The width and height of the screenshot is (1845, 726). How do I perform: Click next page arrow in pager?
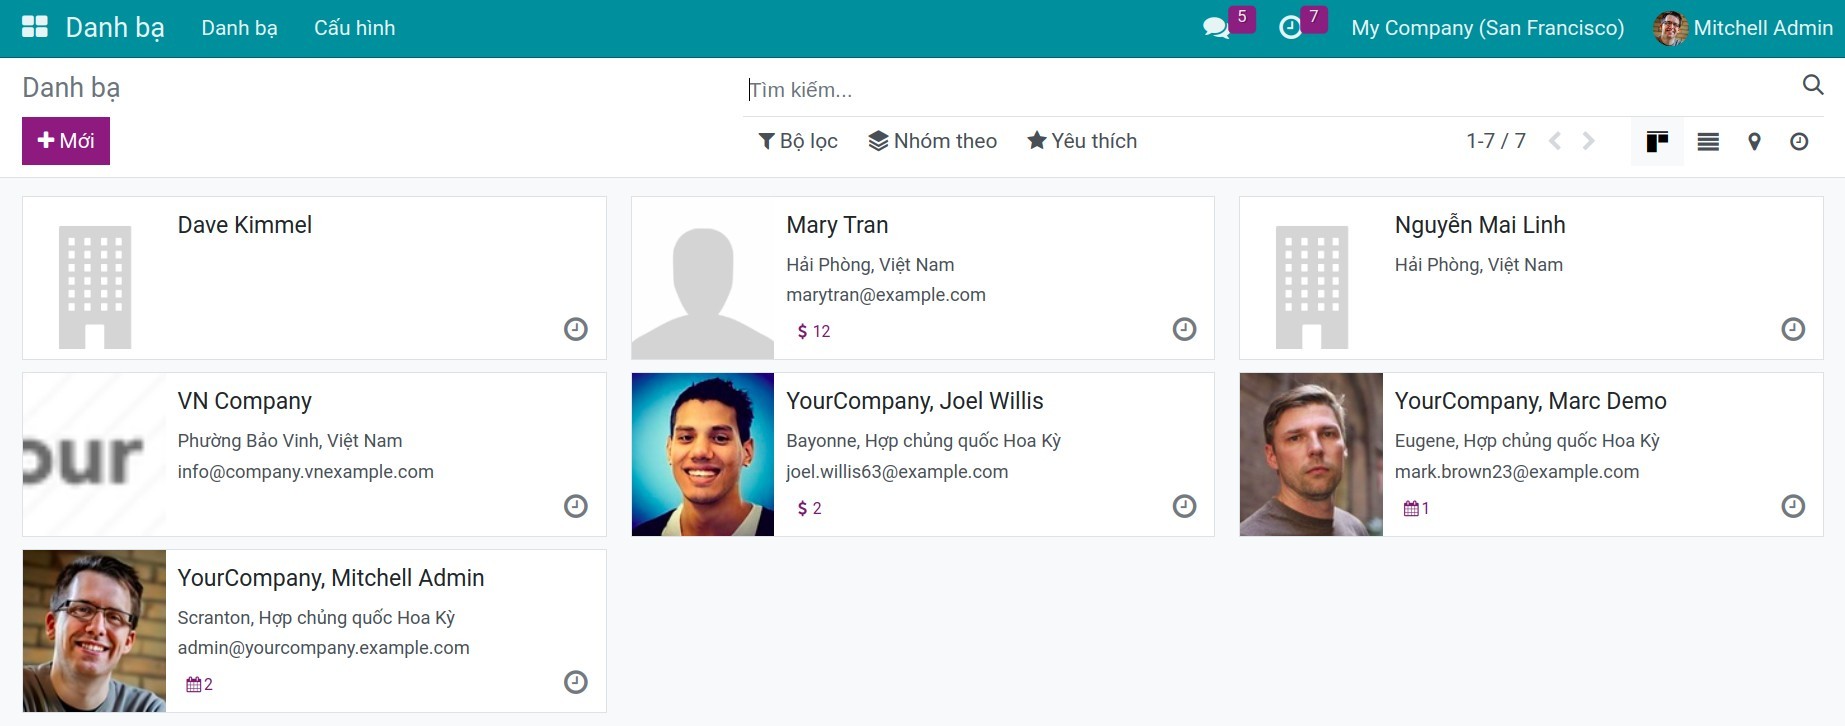[x=1589, y=141]
